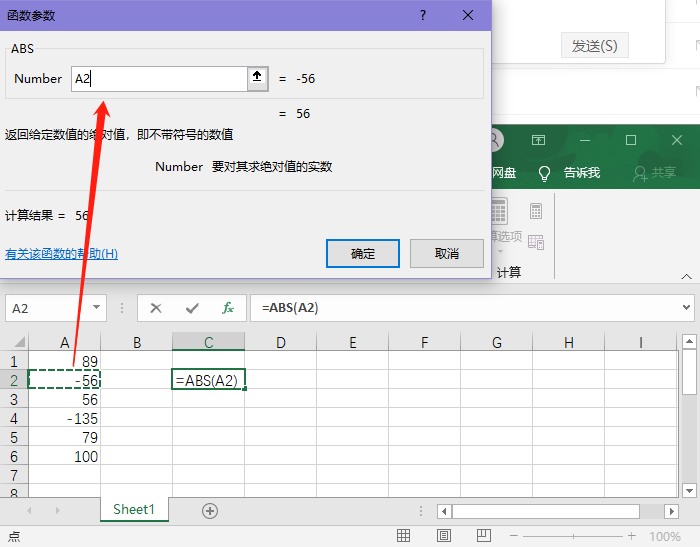Open the dialog help question mark
This screenshot has height=547, width=700.
423,15
